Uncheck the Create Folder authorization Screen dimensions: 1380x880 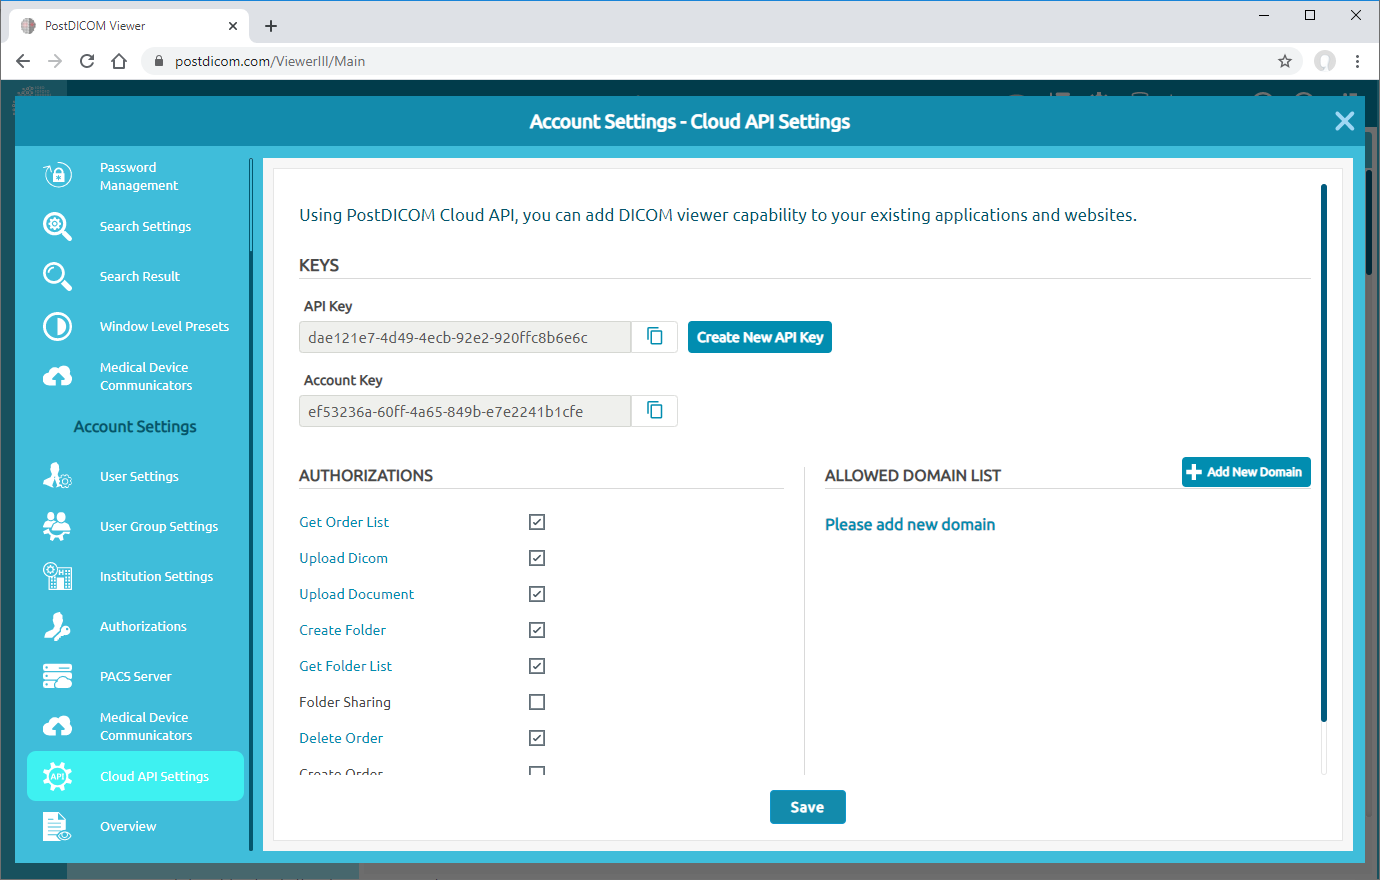point(537,630)
